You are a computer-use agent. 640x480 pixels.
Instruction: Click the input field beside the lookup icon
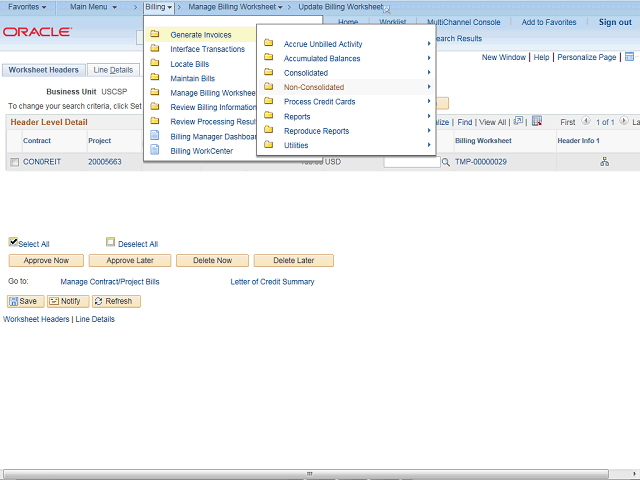pyautogui.click(x=412, y=162)
